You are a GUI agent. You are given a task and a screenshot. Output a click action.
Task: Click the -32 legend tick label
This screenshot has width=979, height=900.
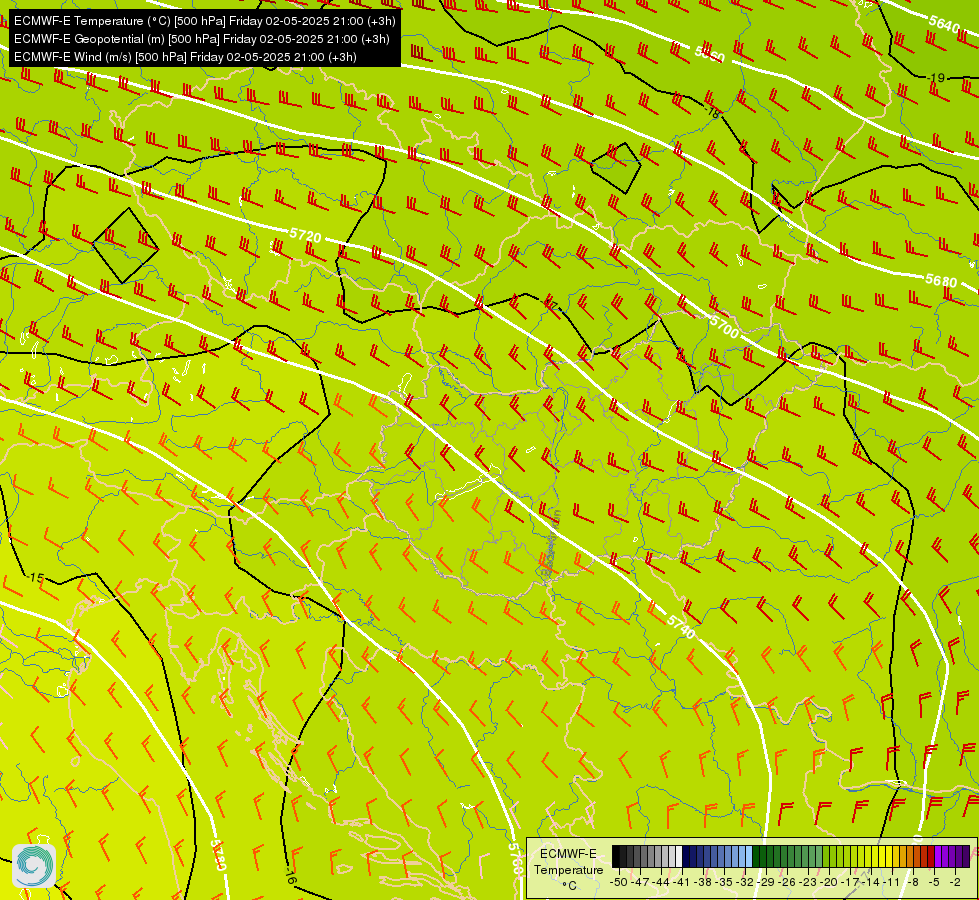tap(745, 882)
